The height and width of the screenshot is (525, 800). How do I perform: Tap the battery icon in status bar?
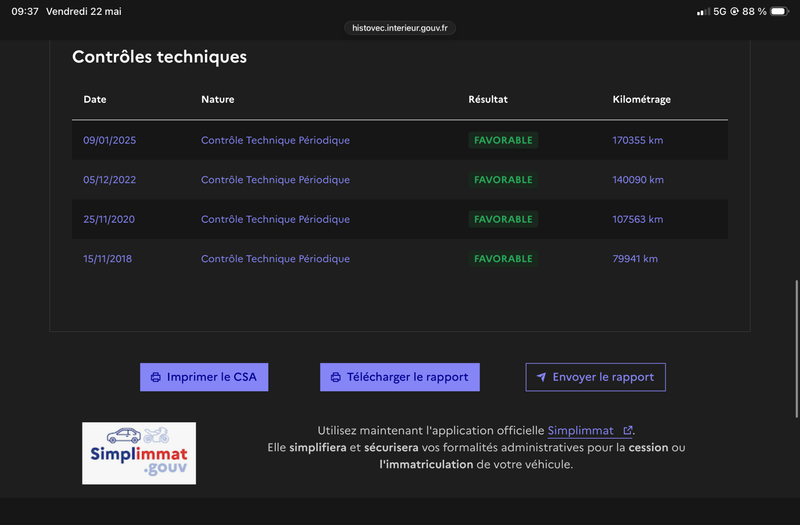780,11
